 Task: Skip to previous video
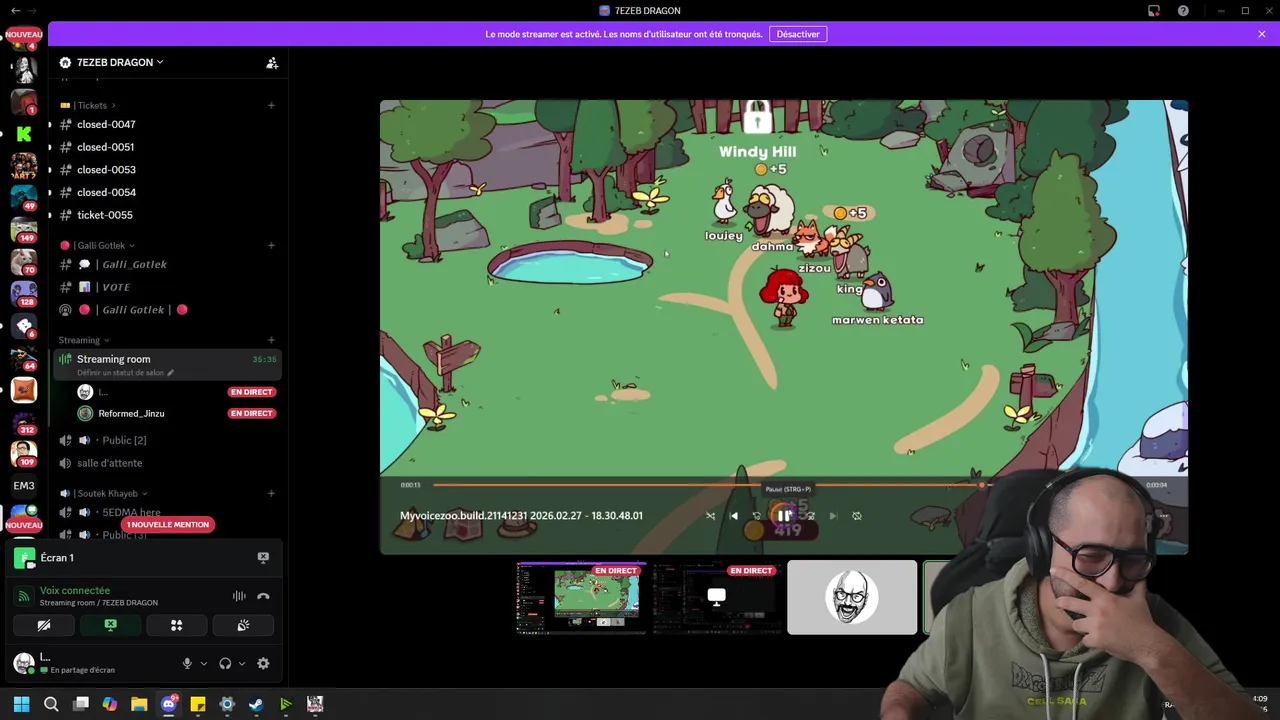tap(734, 516)
